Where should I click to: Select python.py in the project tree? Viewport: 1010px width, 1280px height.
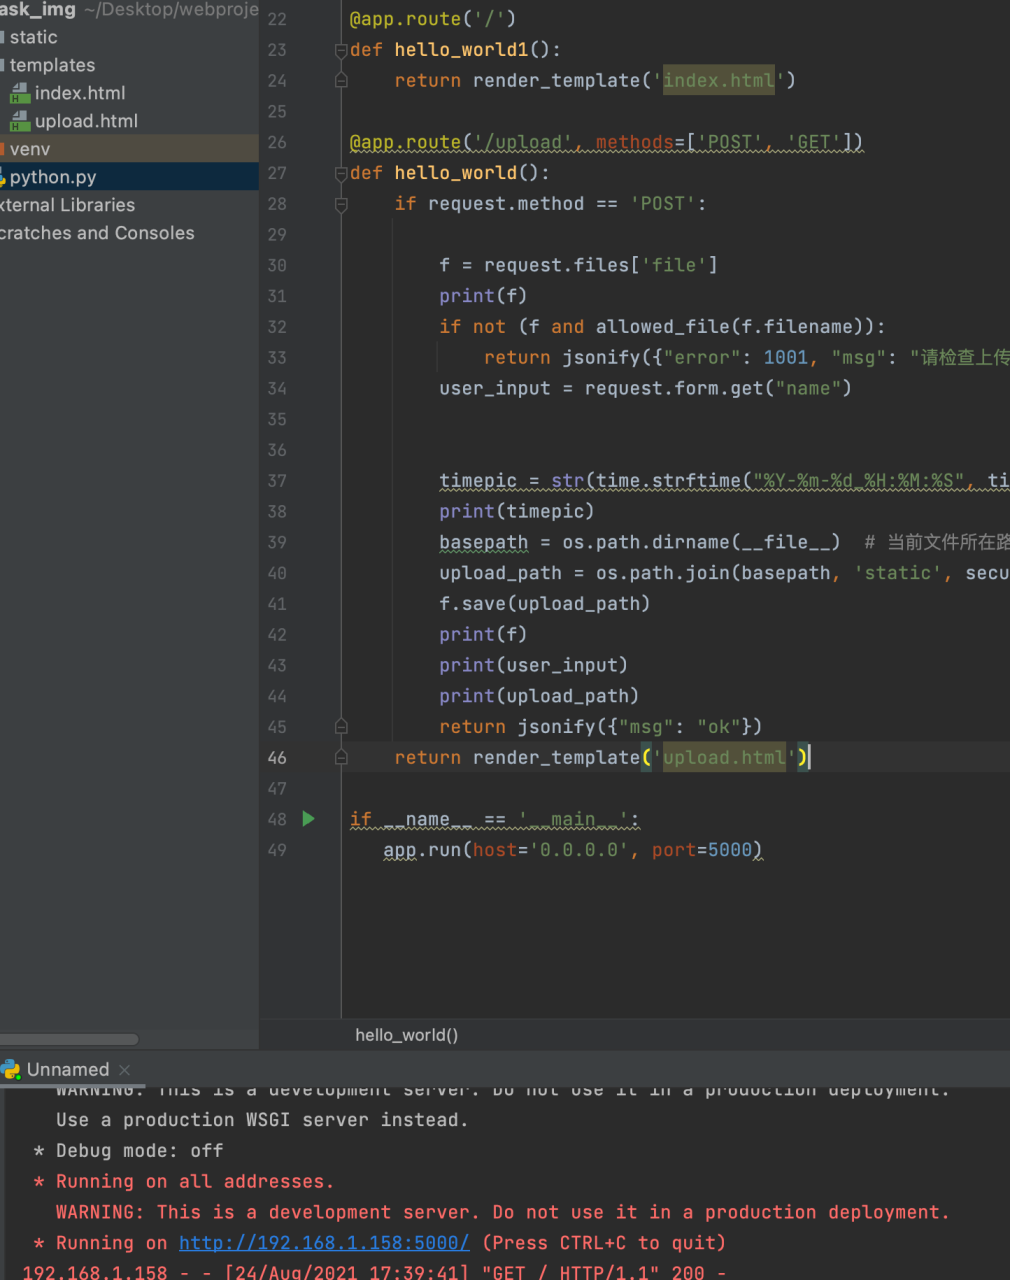click(x=53, y=177)
